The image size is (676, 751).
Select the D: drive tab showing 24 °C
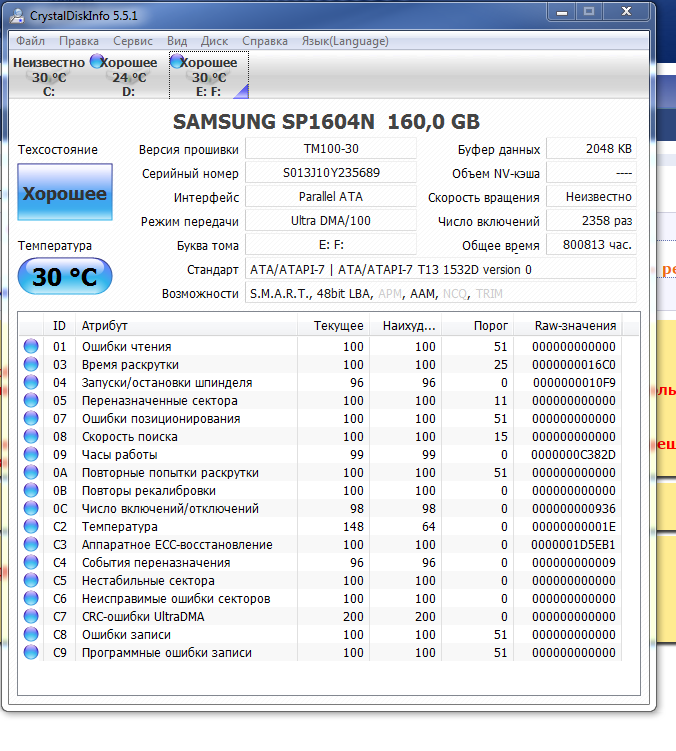pyautogui.click(x=128, y=77)
